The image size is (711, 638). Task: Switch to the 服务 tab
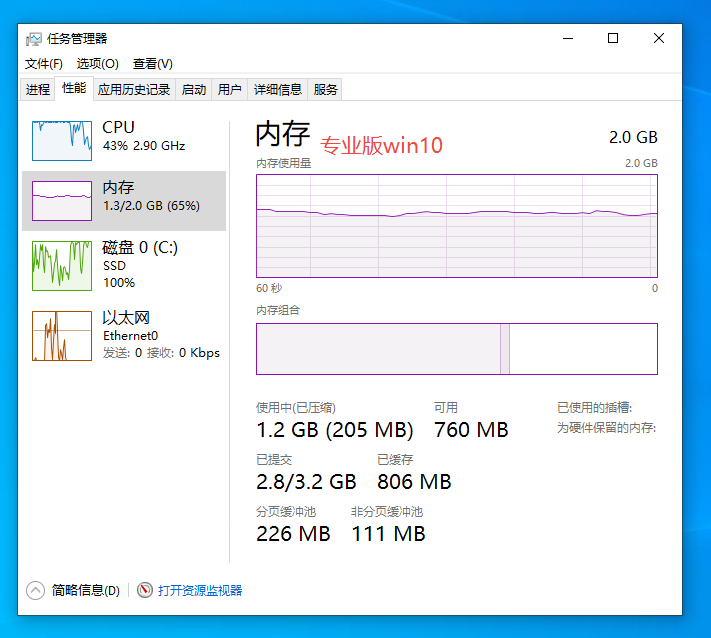pyautogui.click(x=325, y=89)
